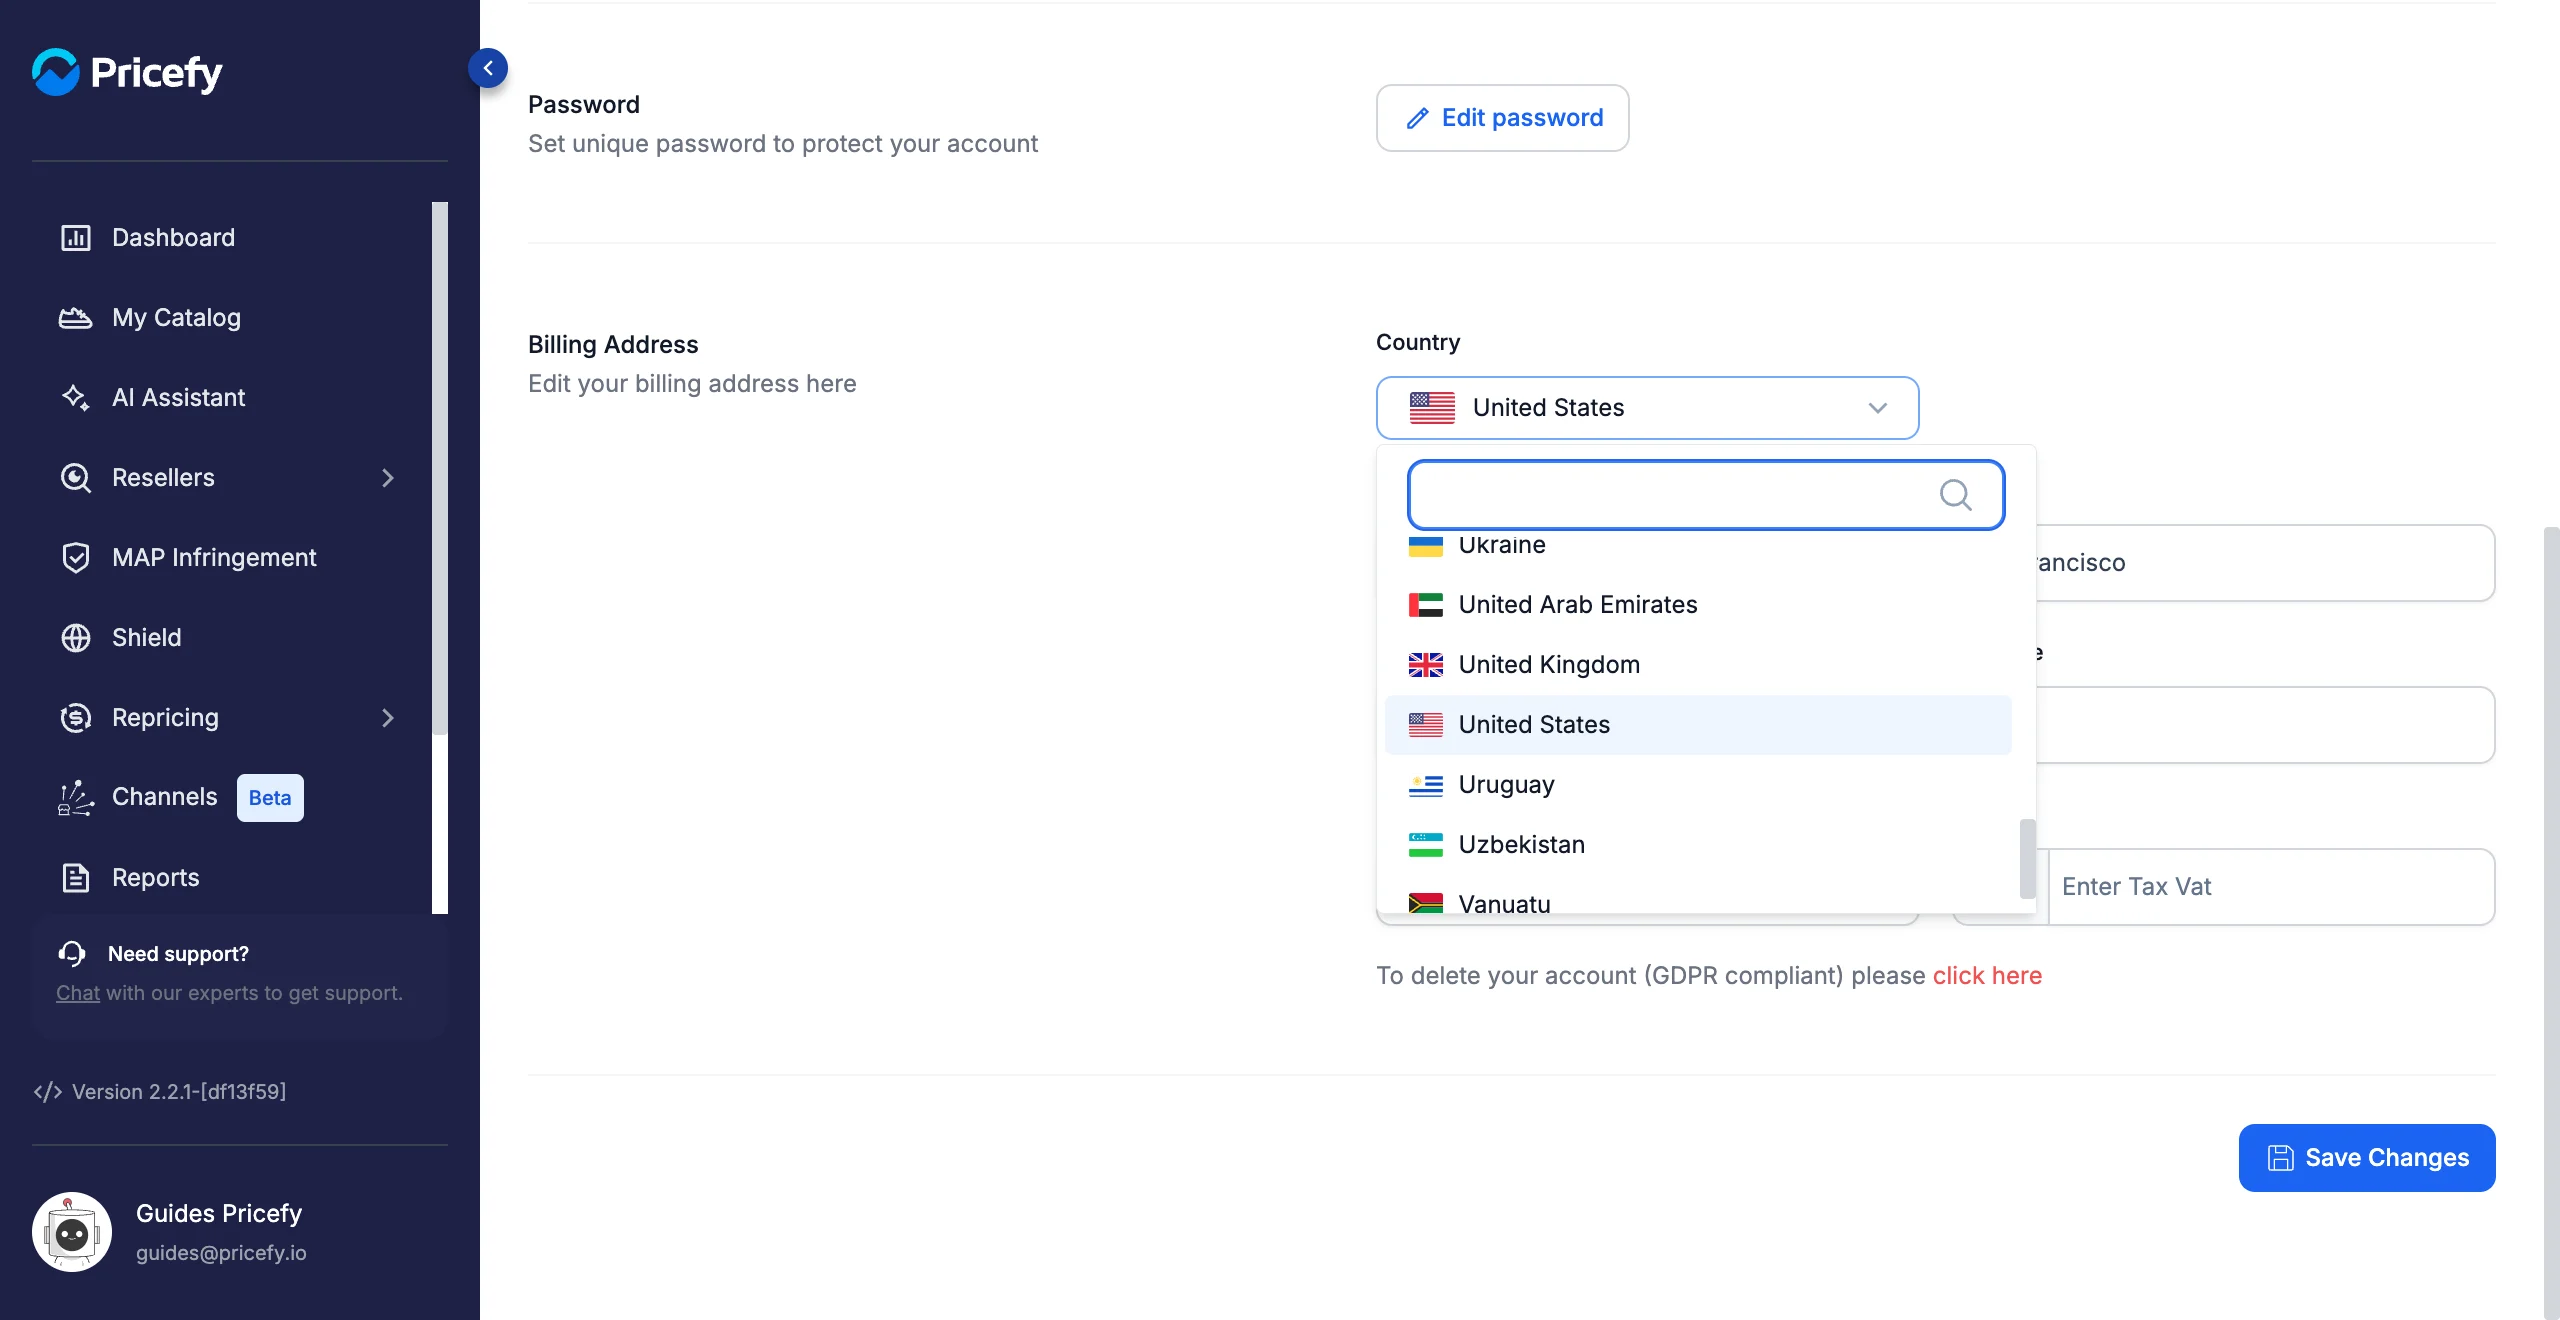Expand the Resellers submenu chevron
Image resolution: width=2560 pixels, height=1320 pixels.
click(388, 478)
